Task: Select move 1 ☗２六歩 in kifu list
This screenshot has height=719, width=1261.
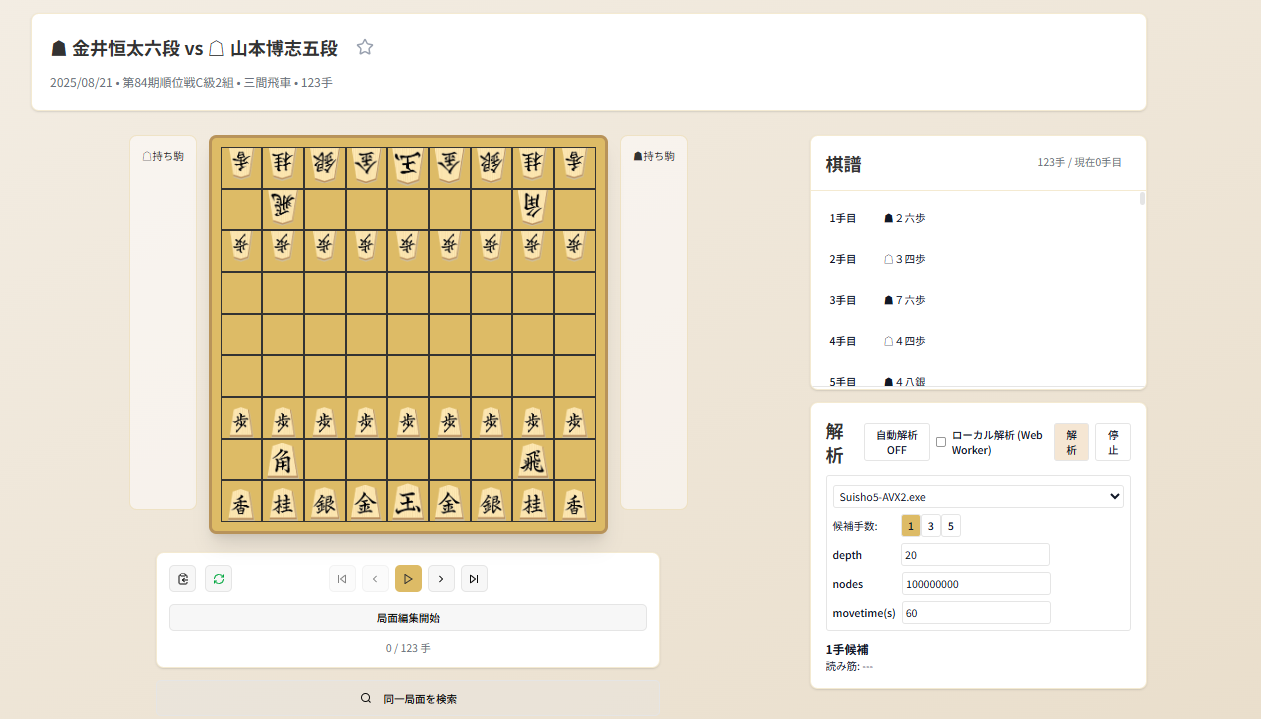Action: point(904,218)
